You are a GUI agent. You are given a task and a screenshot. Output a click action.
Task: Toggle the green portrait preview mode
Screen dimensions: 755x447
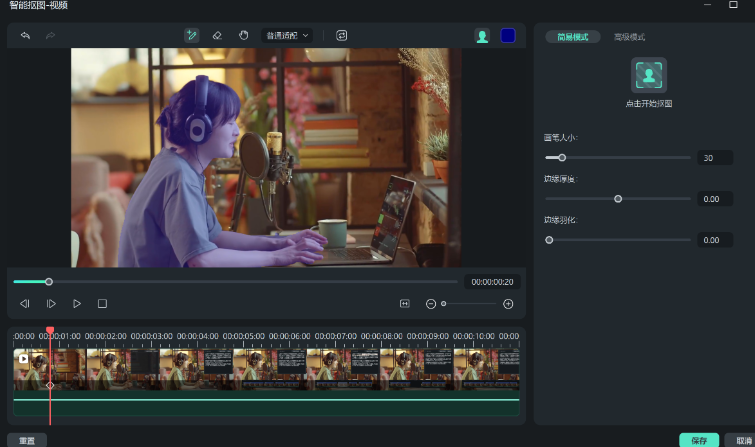point(482,36)
